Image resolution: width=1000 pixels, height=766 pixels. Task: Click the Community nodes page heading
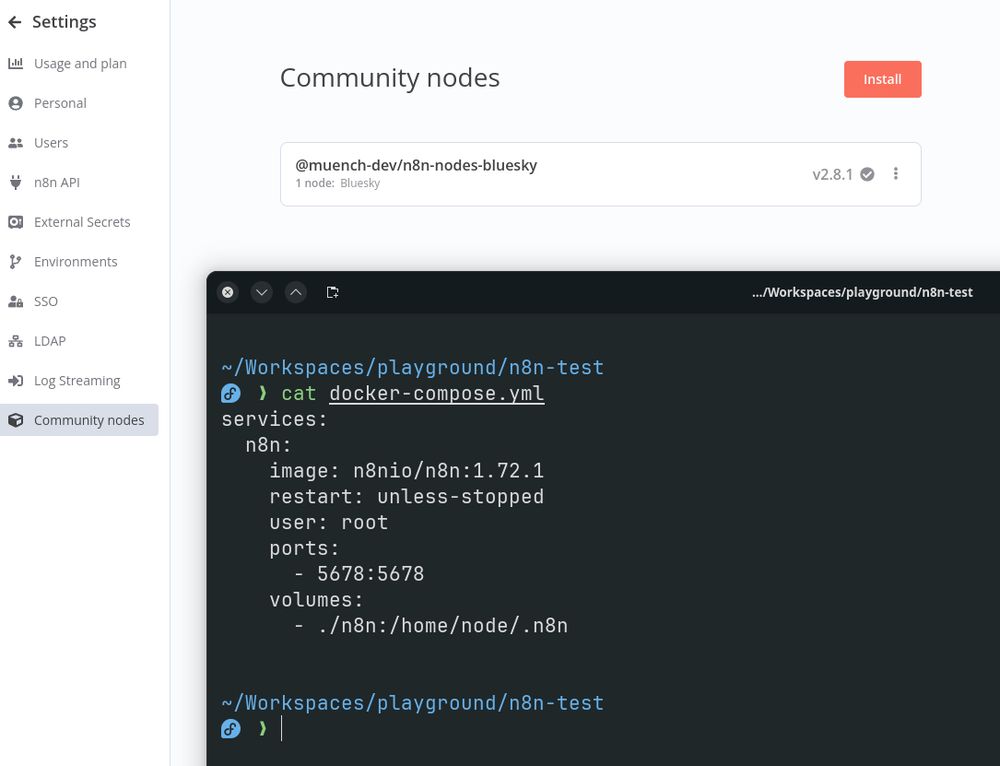point(390,78)
